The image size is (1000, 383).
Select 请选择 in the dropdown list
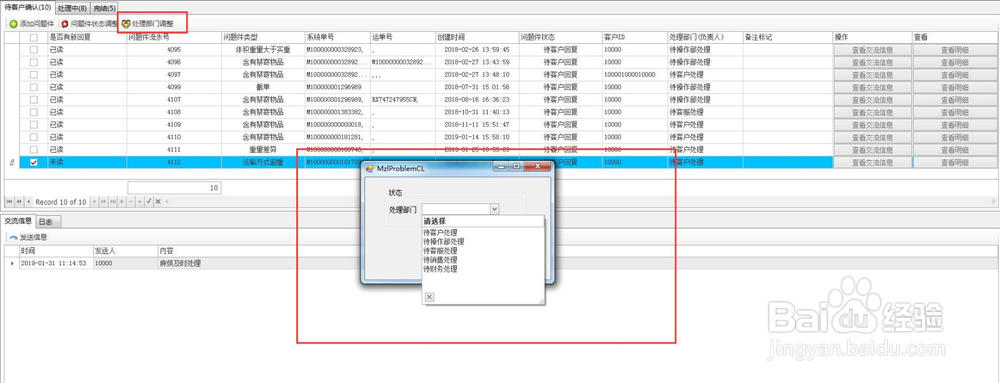pyautogui.click(x=483, y=222)
